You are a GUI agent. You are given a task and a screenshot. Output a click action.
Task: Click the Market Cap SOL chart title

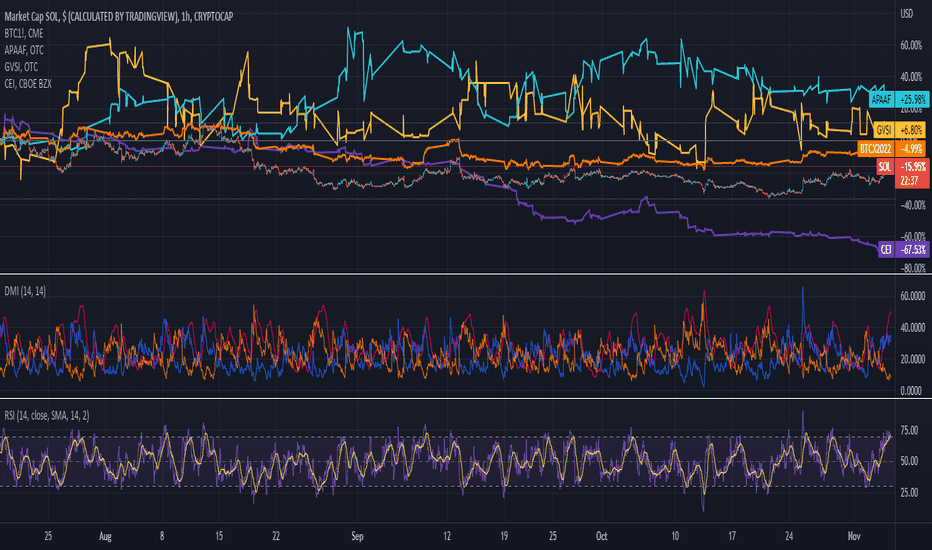click(119, 17)
